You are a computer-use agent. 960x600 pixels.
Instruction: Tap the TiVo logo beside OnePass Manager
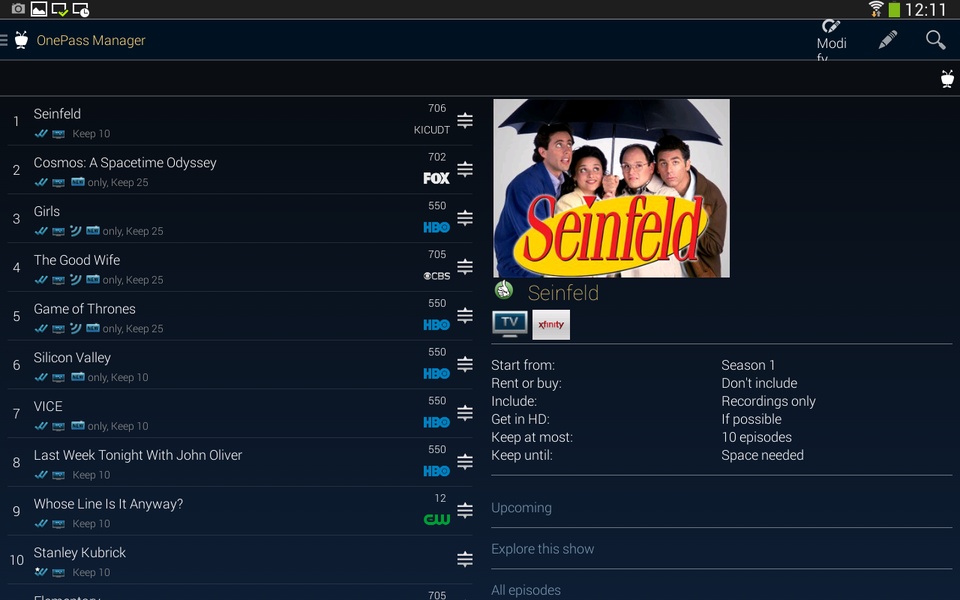(21, 40)
